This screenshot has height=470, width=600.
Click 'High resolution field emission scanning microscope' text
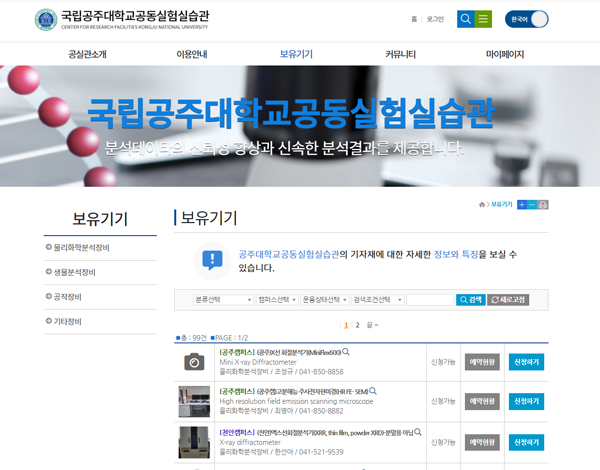[x=296, y=401]
